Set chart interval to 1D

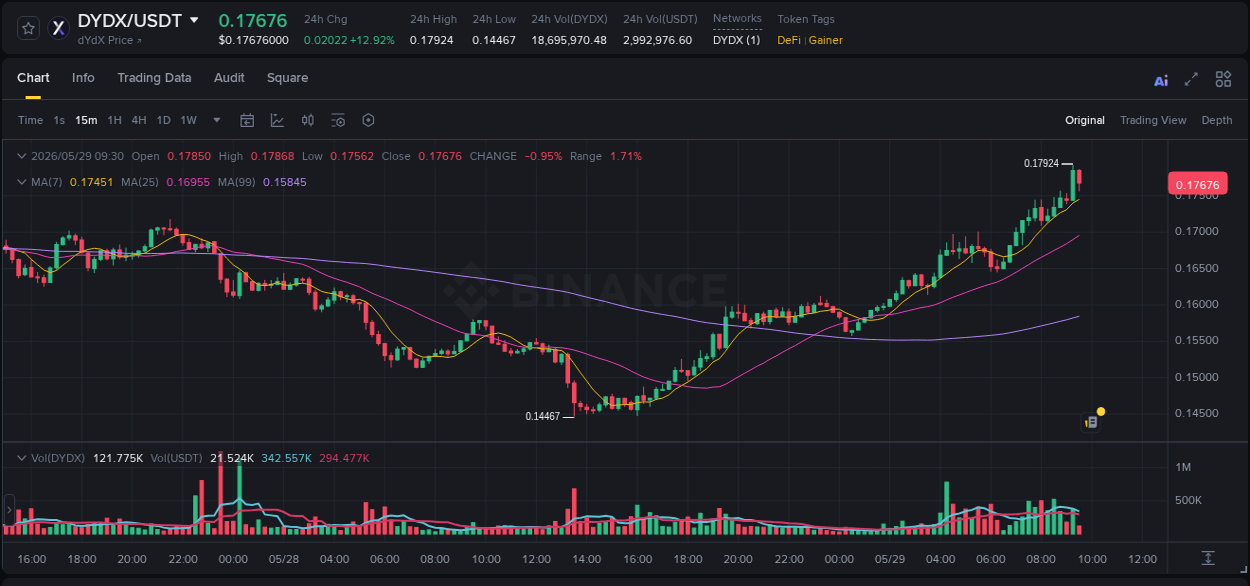tap(163, 120)
